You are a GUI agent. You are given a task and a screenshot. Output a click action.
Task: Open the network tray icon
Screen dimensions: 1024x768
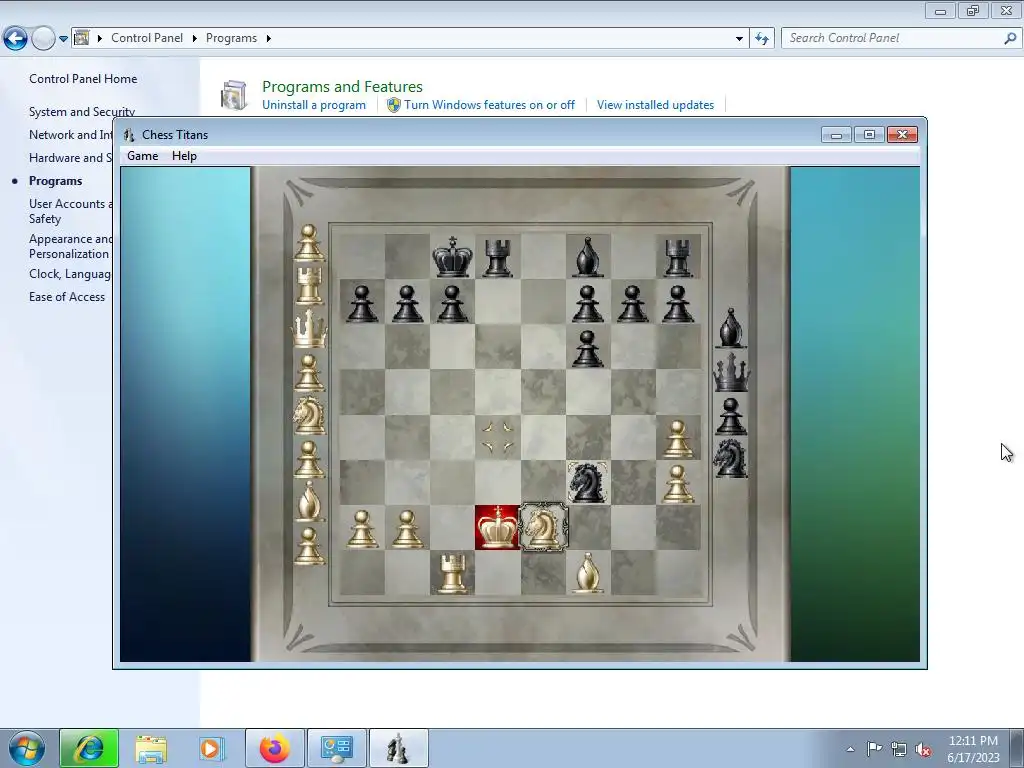tap(899, 749)
